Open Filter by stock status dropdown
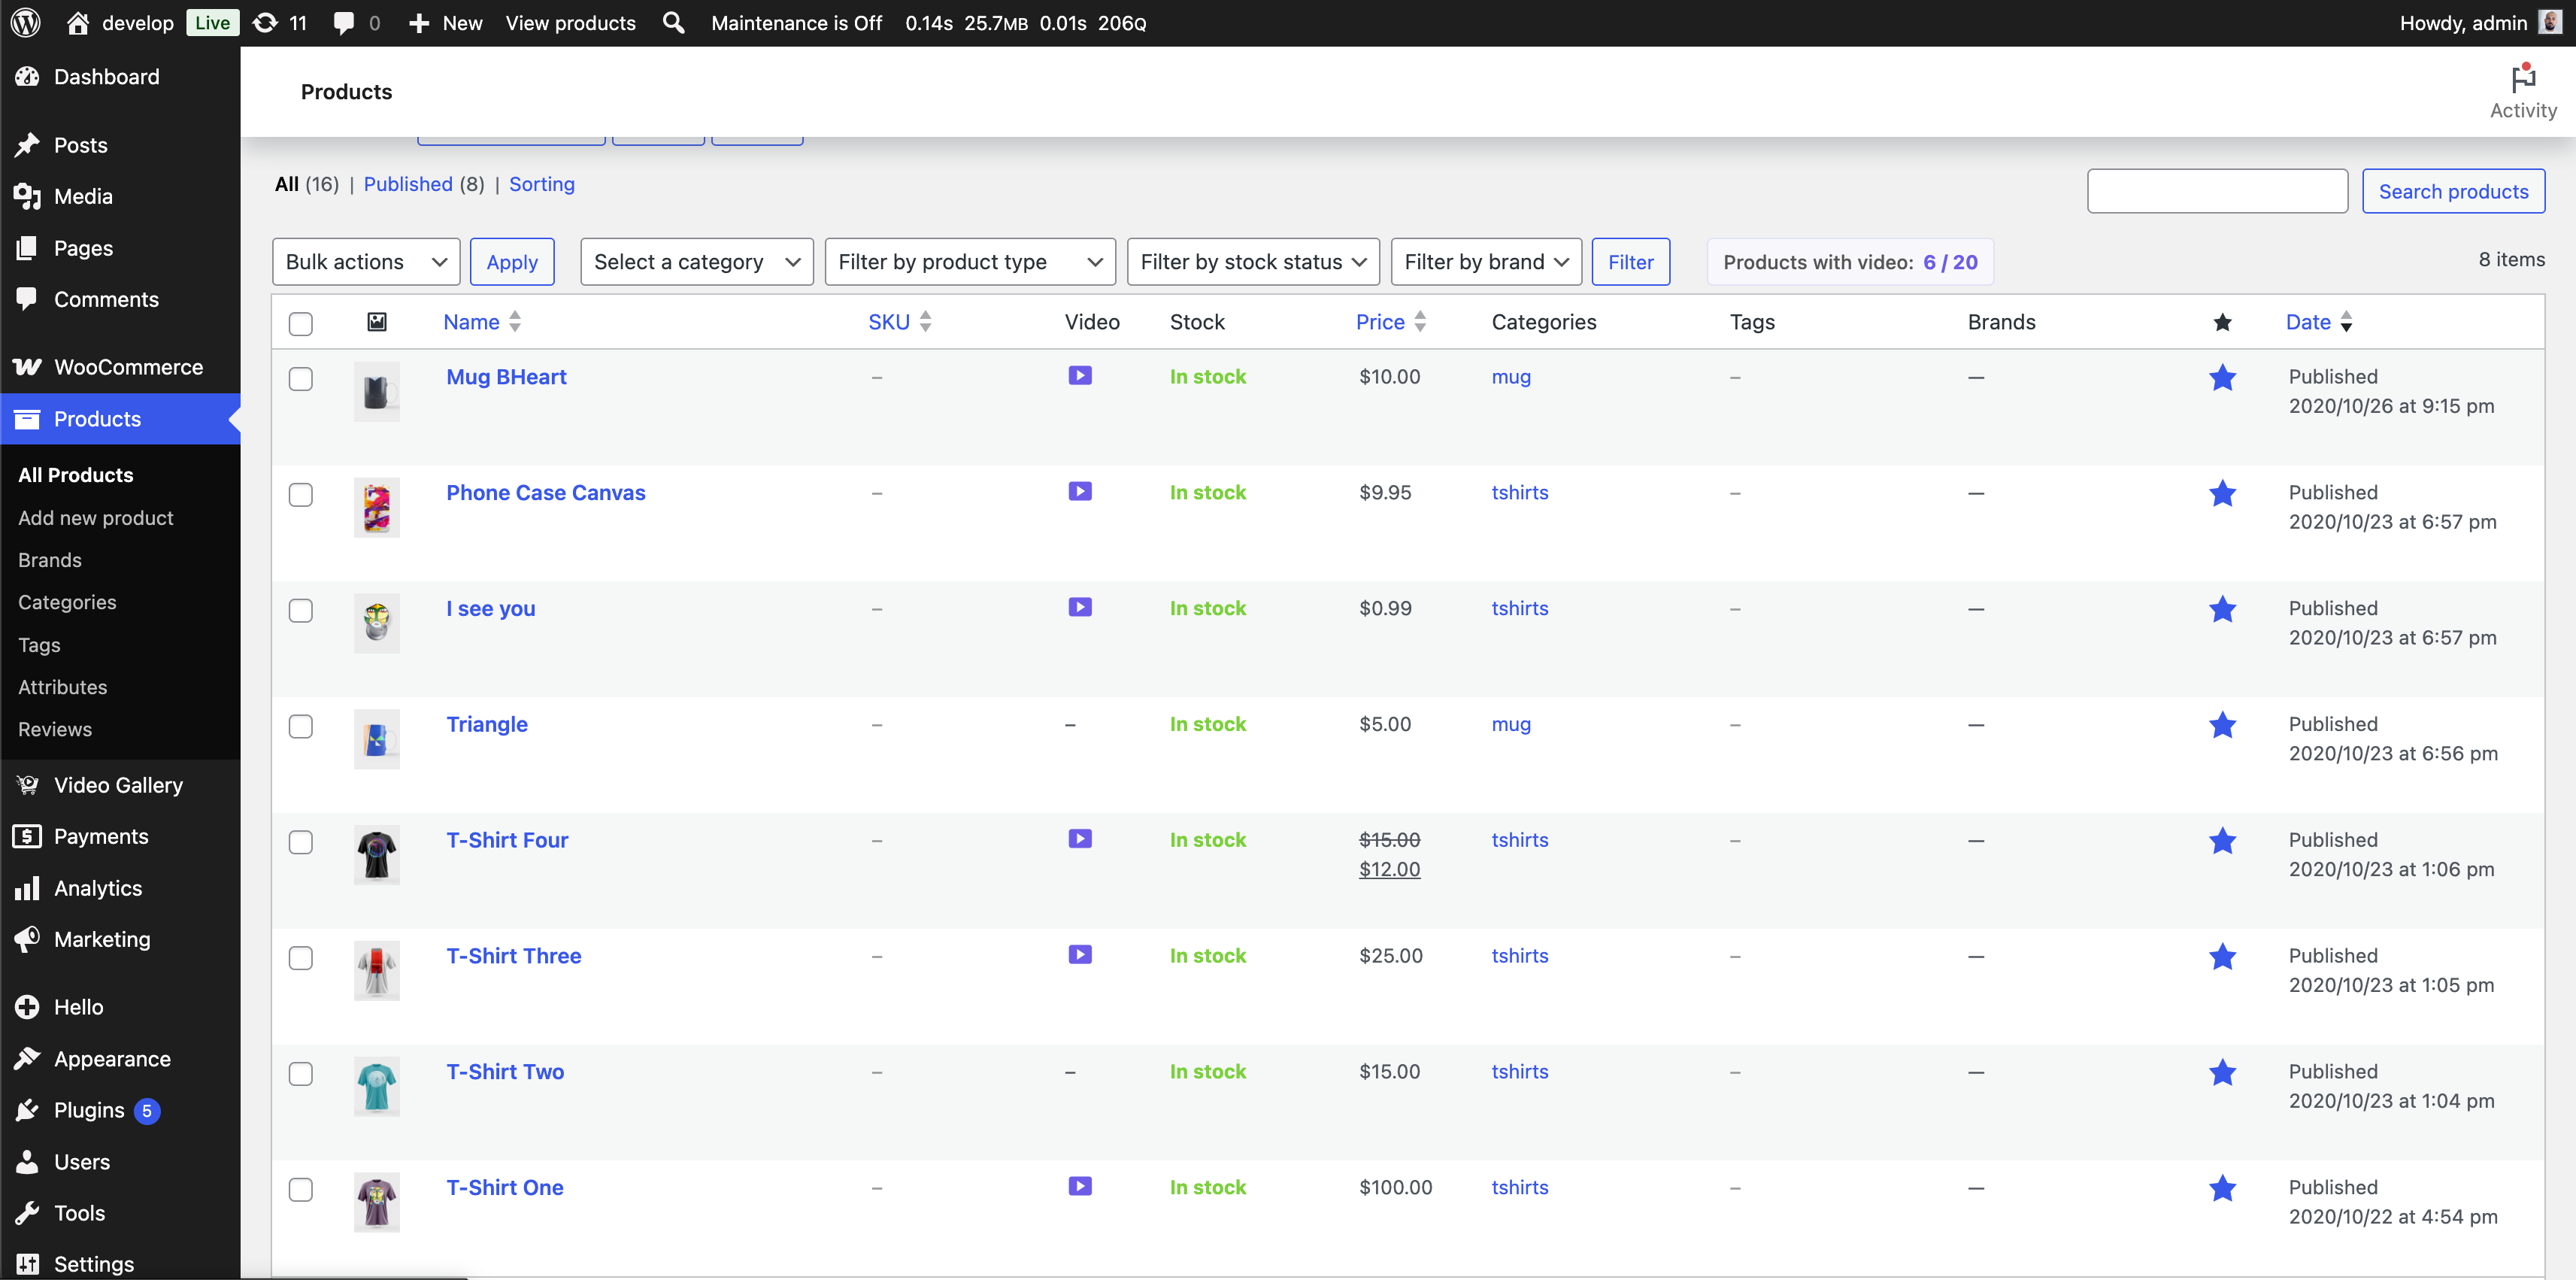Screen dimensions: 2576x1280 coord(1252,262)
